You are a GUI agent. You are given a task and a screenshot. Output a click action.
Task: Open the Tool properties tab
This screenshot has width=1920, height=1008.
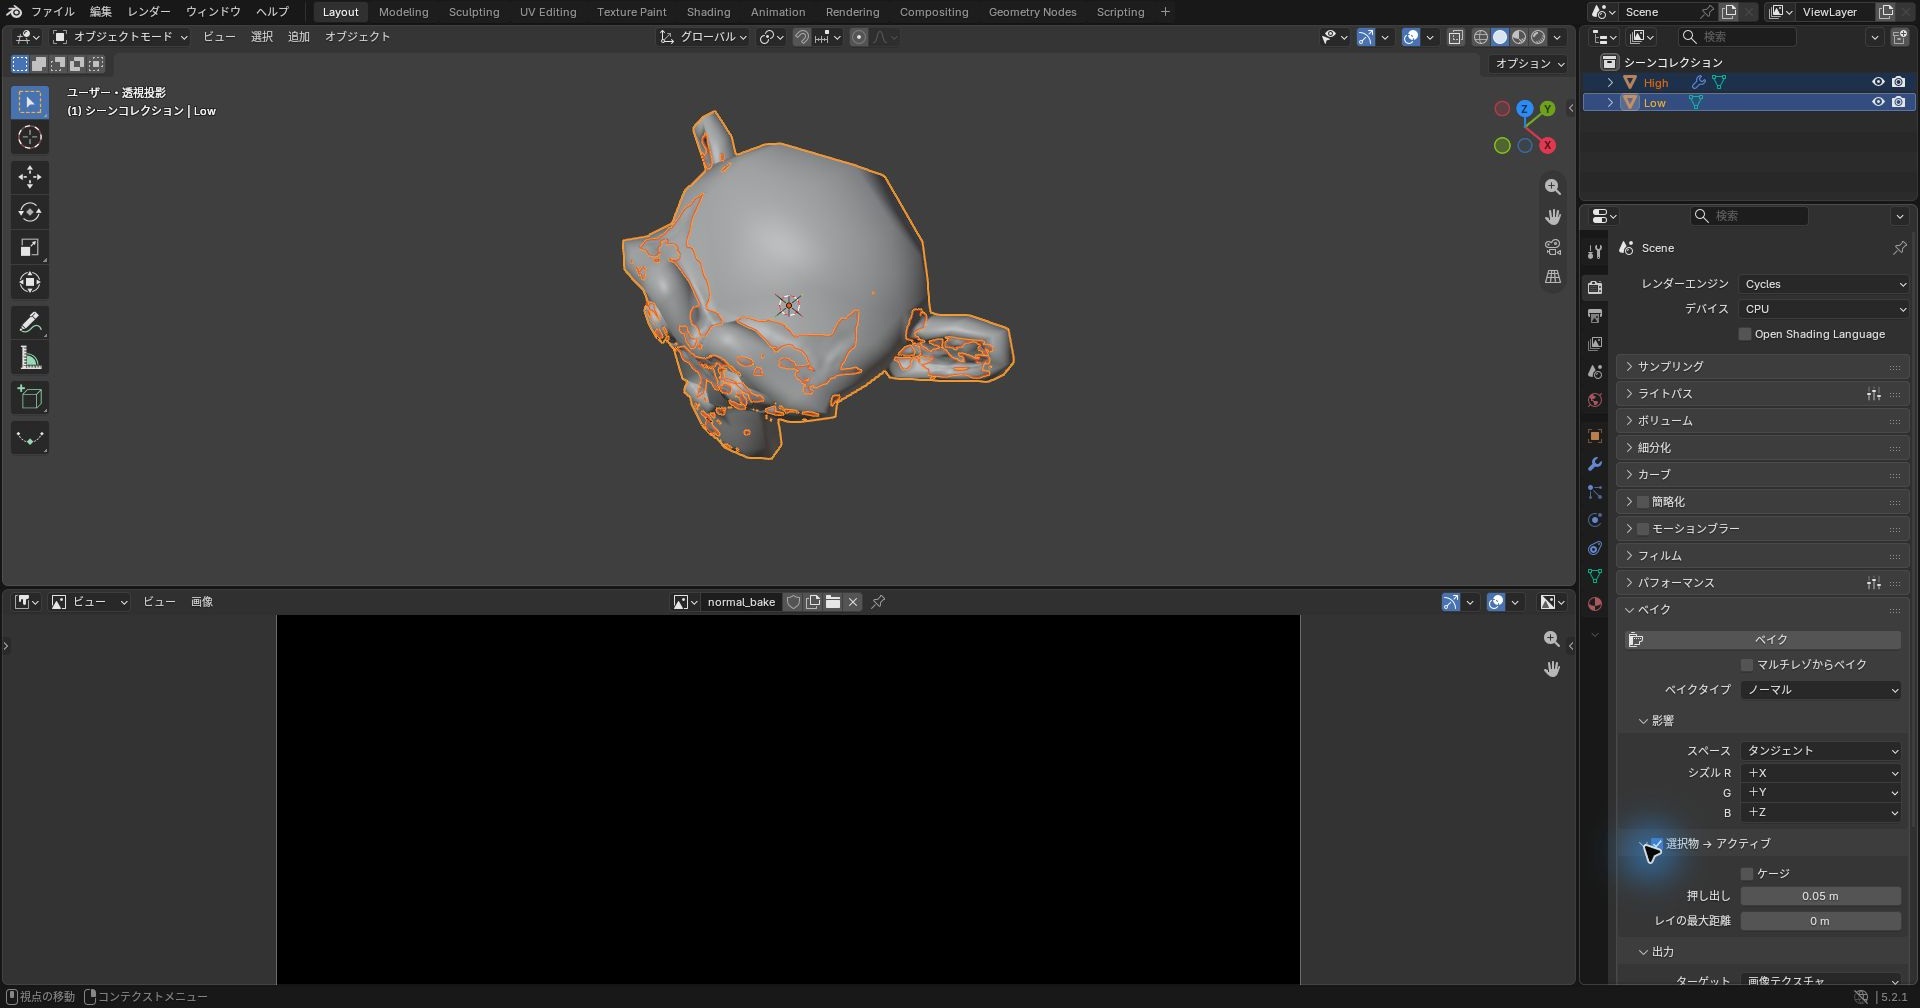[x=1595, y=252]
